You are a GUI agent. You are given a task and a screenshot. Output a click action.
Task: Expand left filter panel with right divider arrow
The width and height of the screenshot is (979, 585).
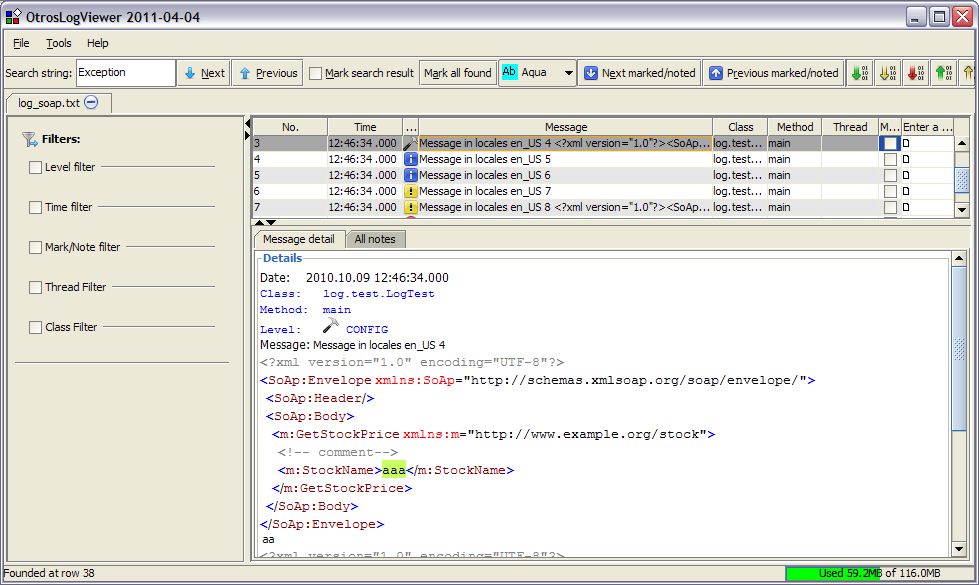pos(248,135)
